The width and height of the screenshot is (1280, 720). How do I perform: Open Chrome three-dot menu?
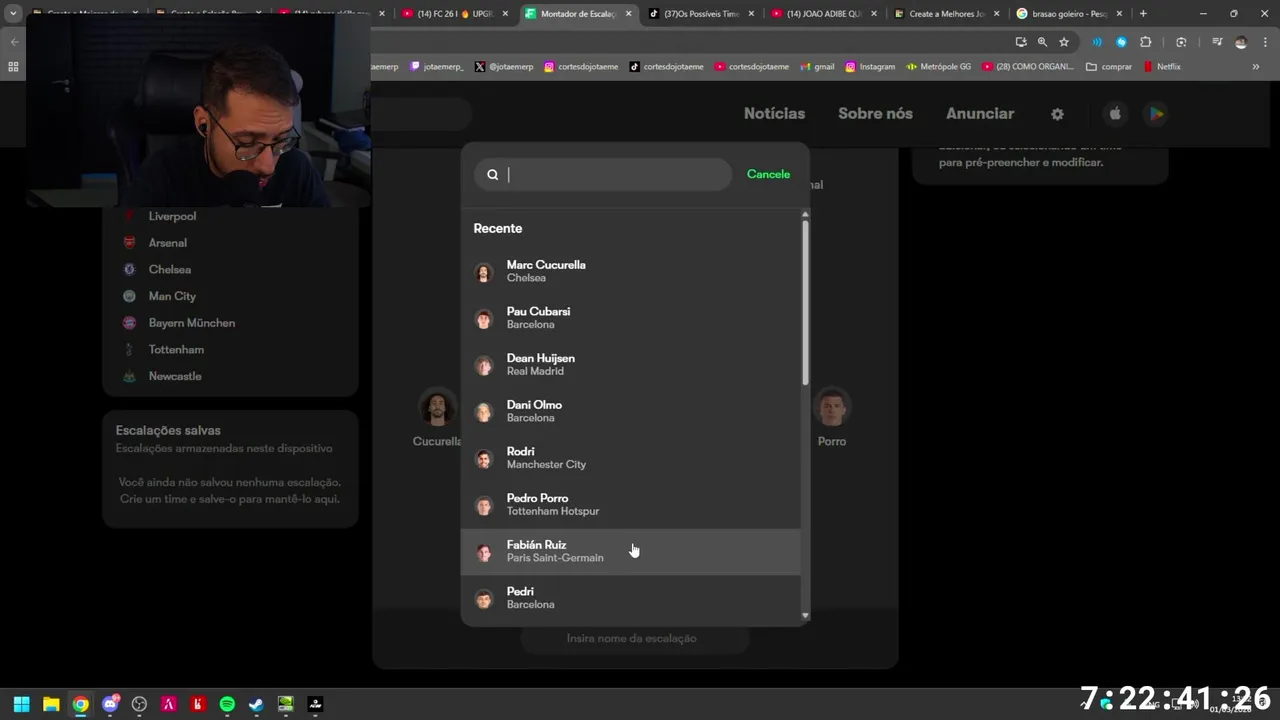[1265, 42]
